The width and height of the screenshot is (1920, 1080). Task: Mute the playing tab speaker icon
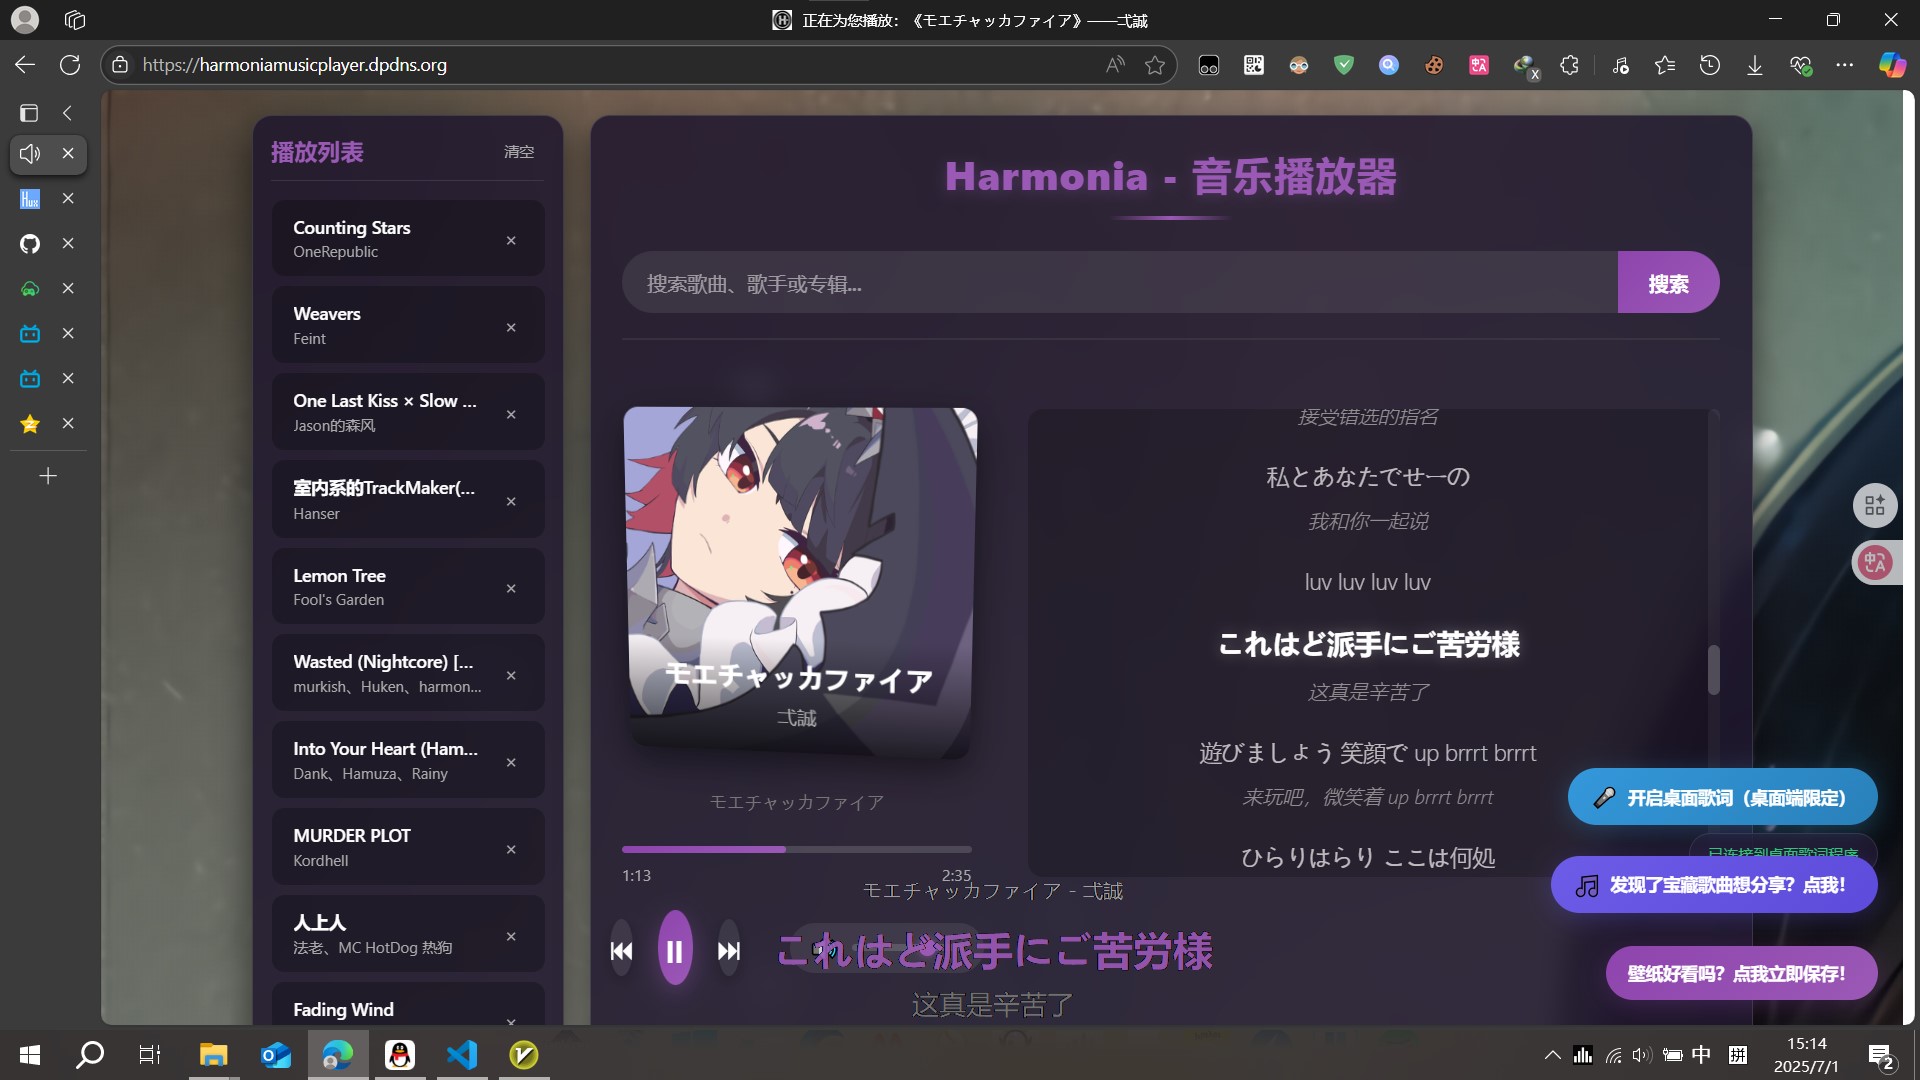(30, 153)
